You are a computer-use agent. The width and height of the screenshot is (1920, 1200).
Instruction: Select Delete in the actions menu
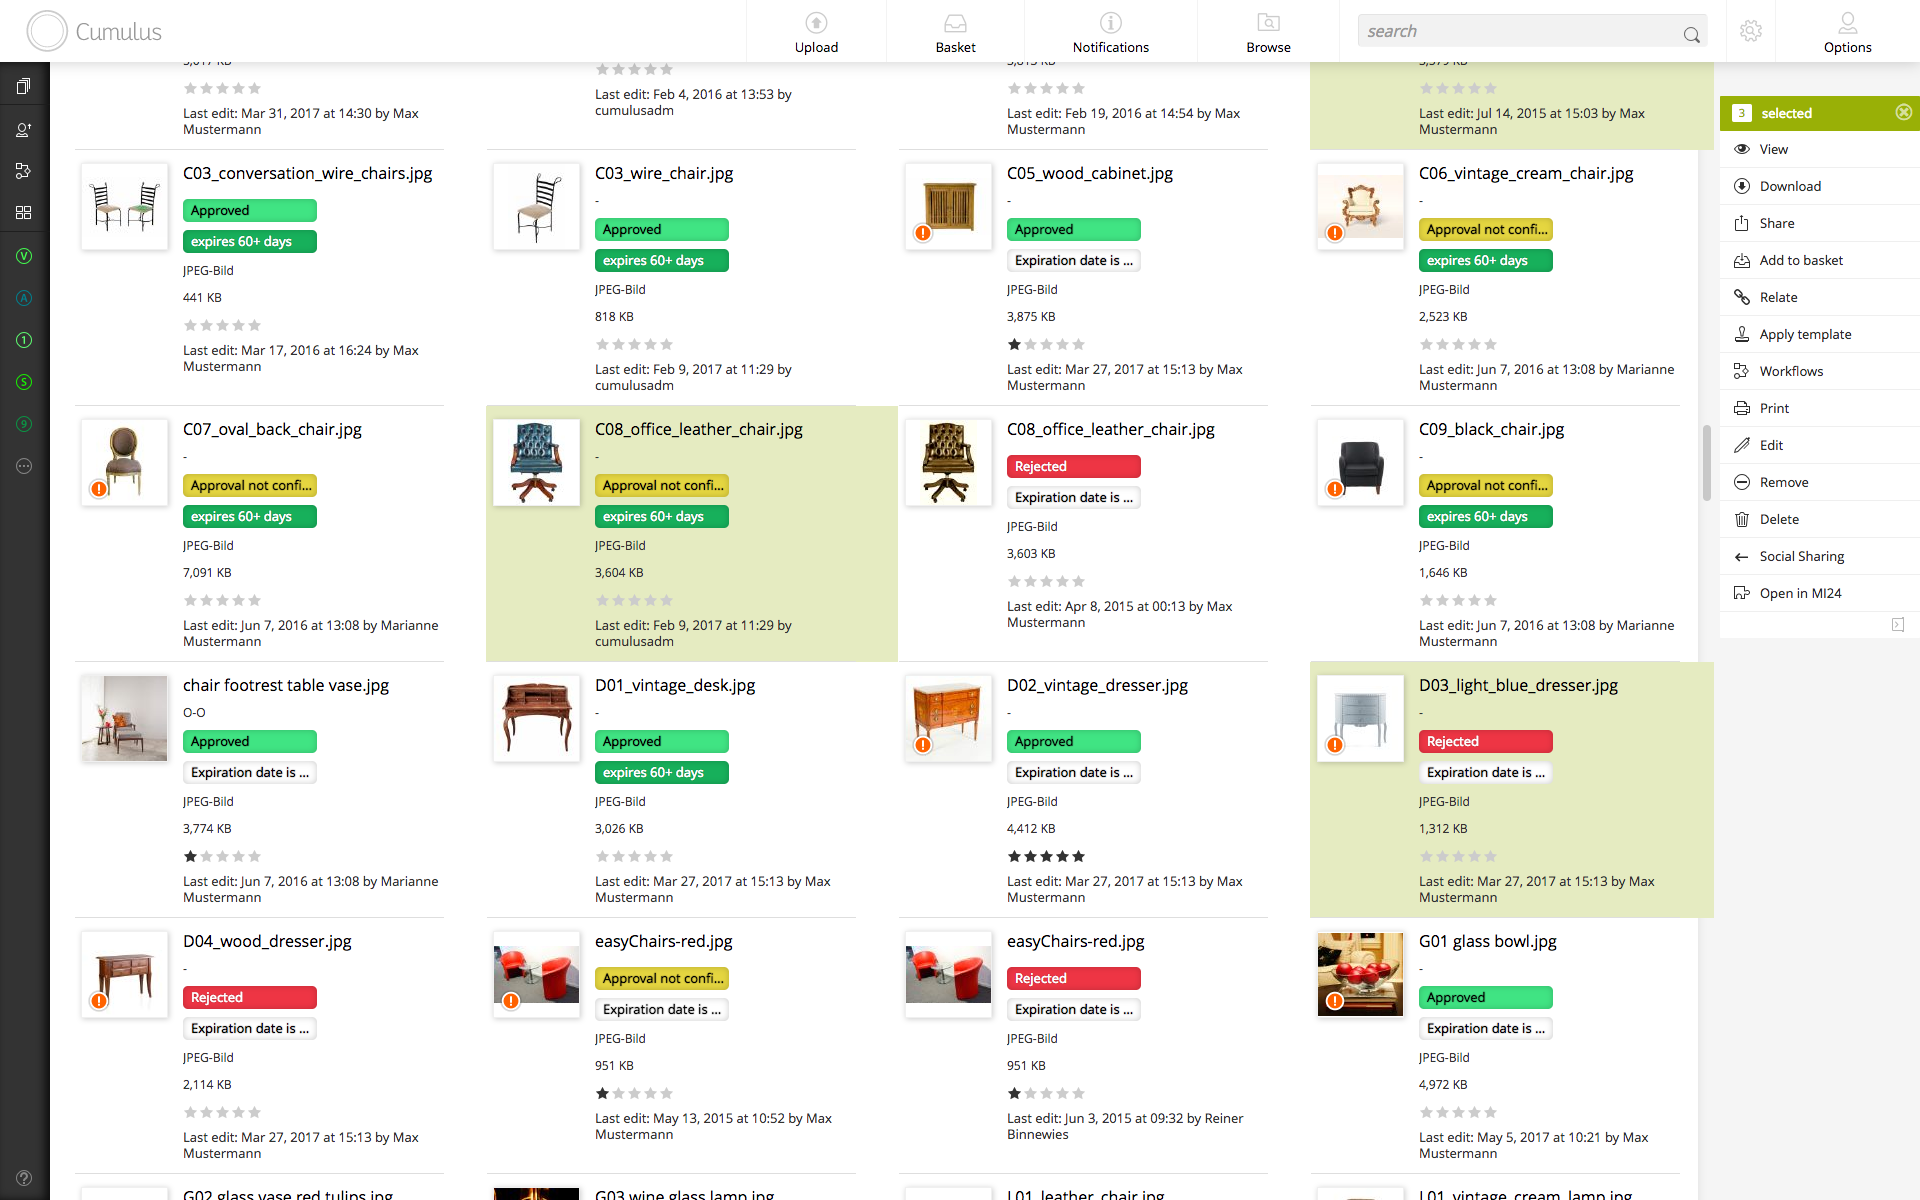[1819, 519]
